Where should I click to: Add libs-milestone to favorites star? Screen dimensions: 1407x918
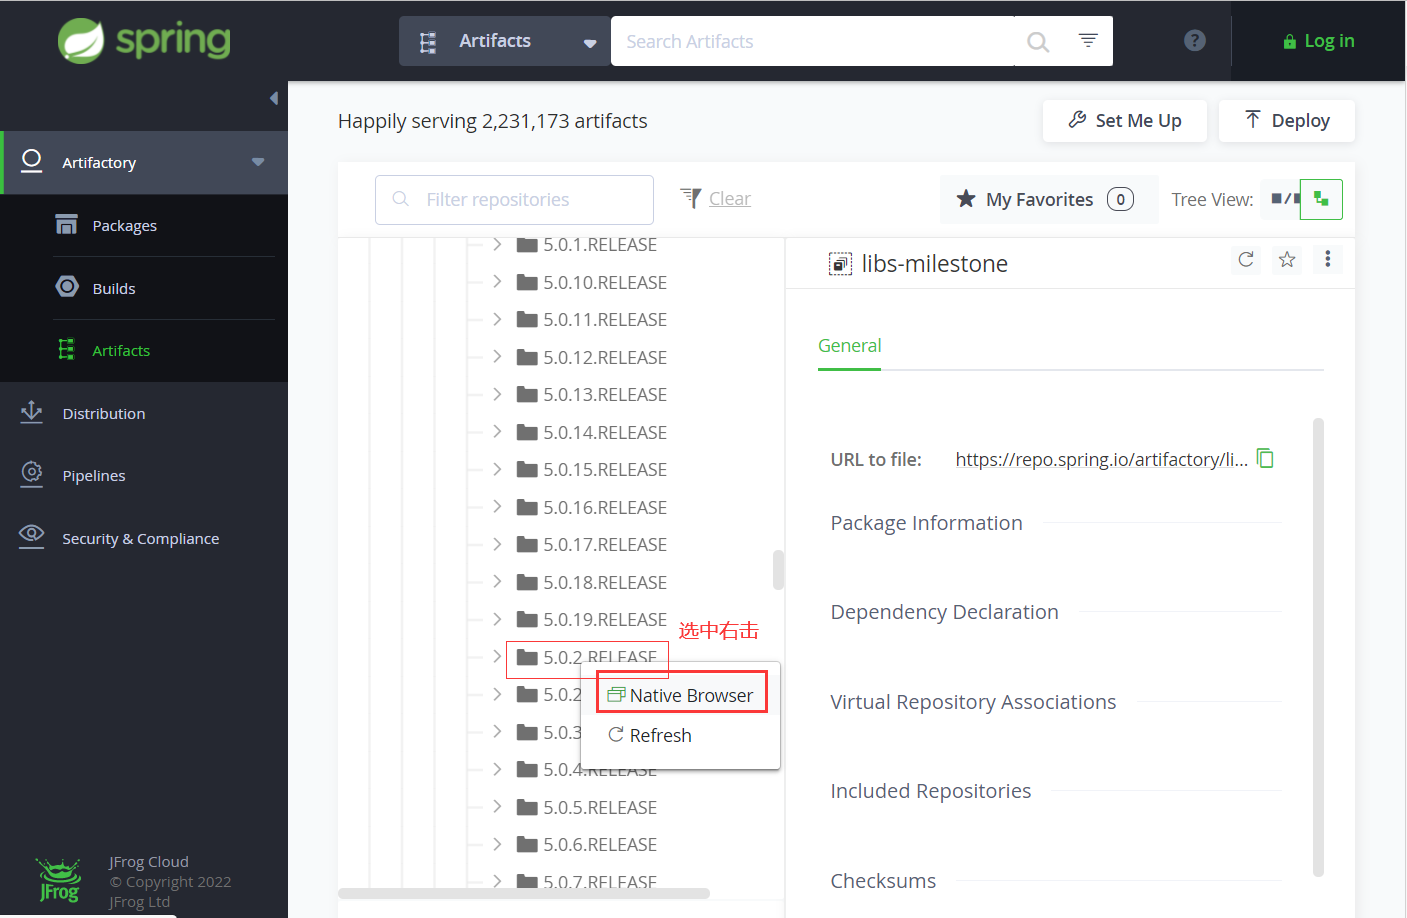1287,260
